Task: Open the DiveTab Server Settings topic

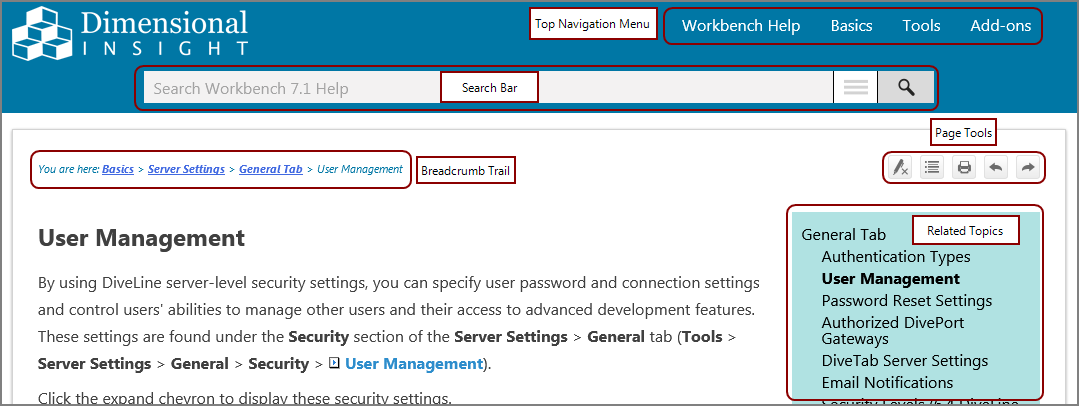Action: pos(905,361)
